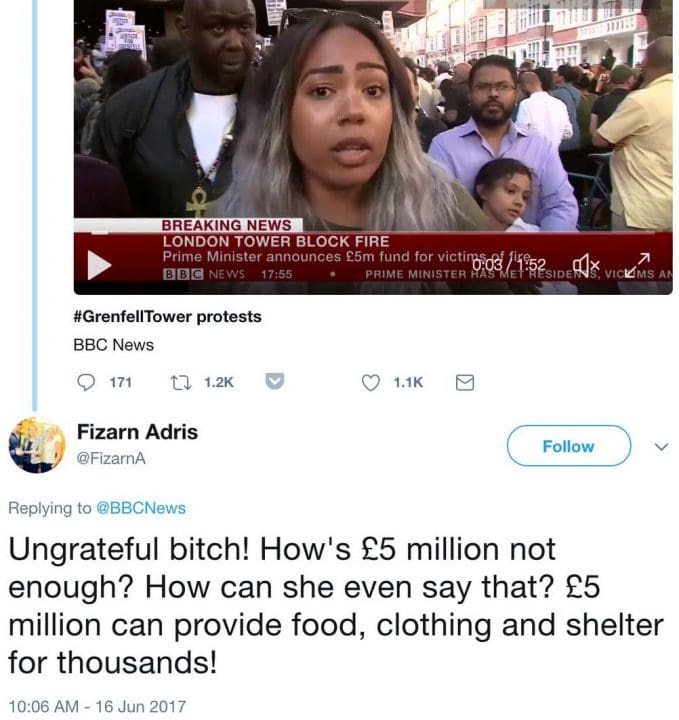
Task: Open Fizarn Adris profile picture
Action: (x=37, y=445)
